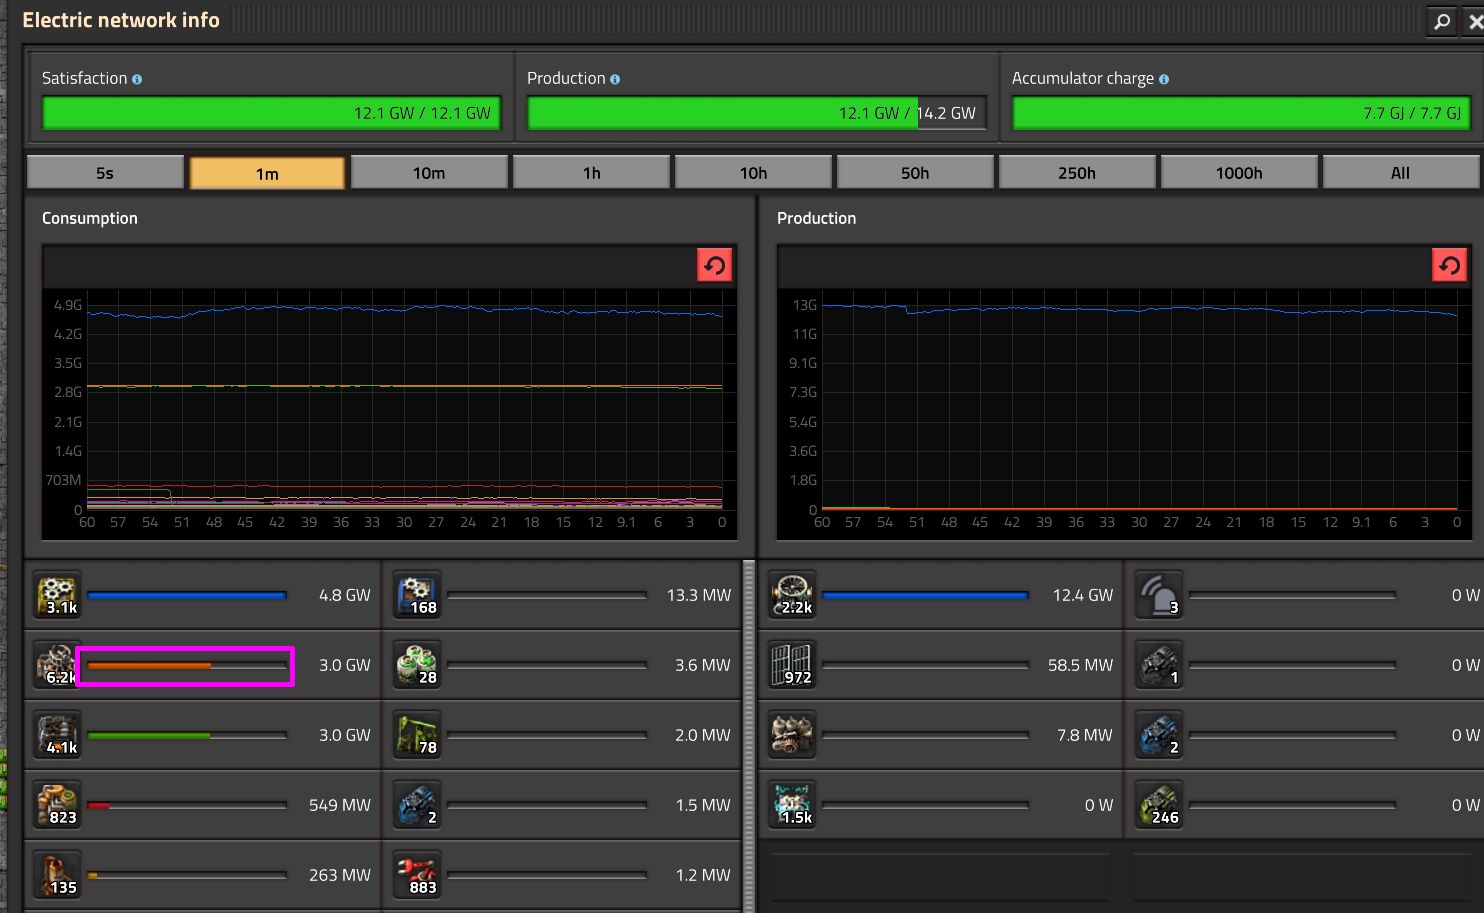Select the red wrench icon labeled 883
The width and height of the screenshot is (1484, 913).
pyautogui.click(x=417, y=875)
